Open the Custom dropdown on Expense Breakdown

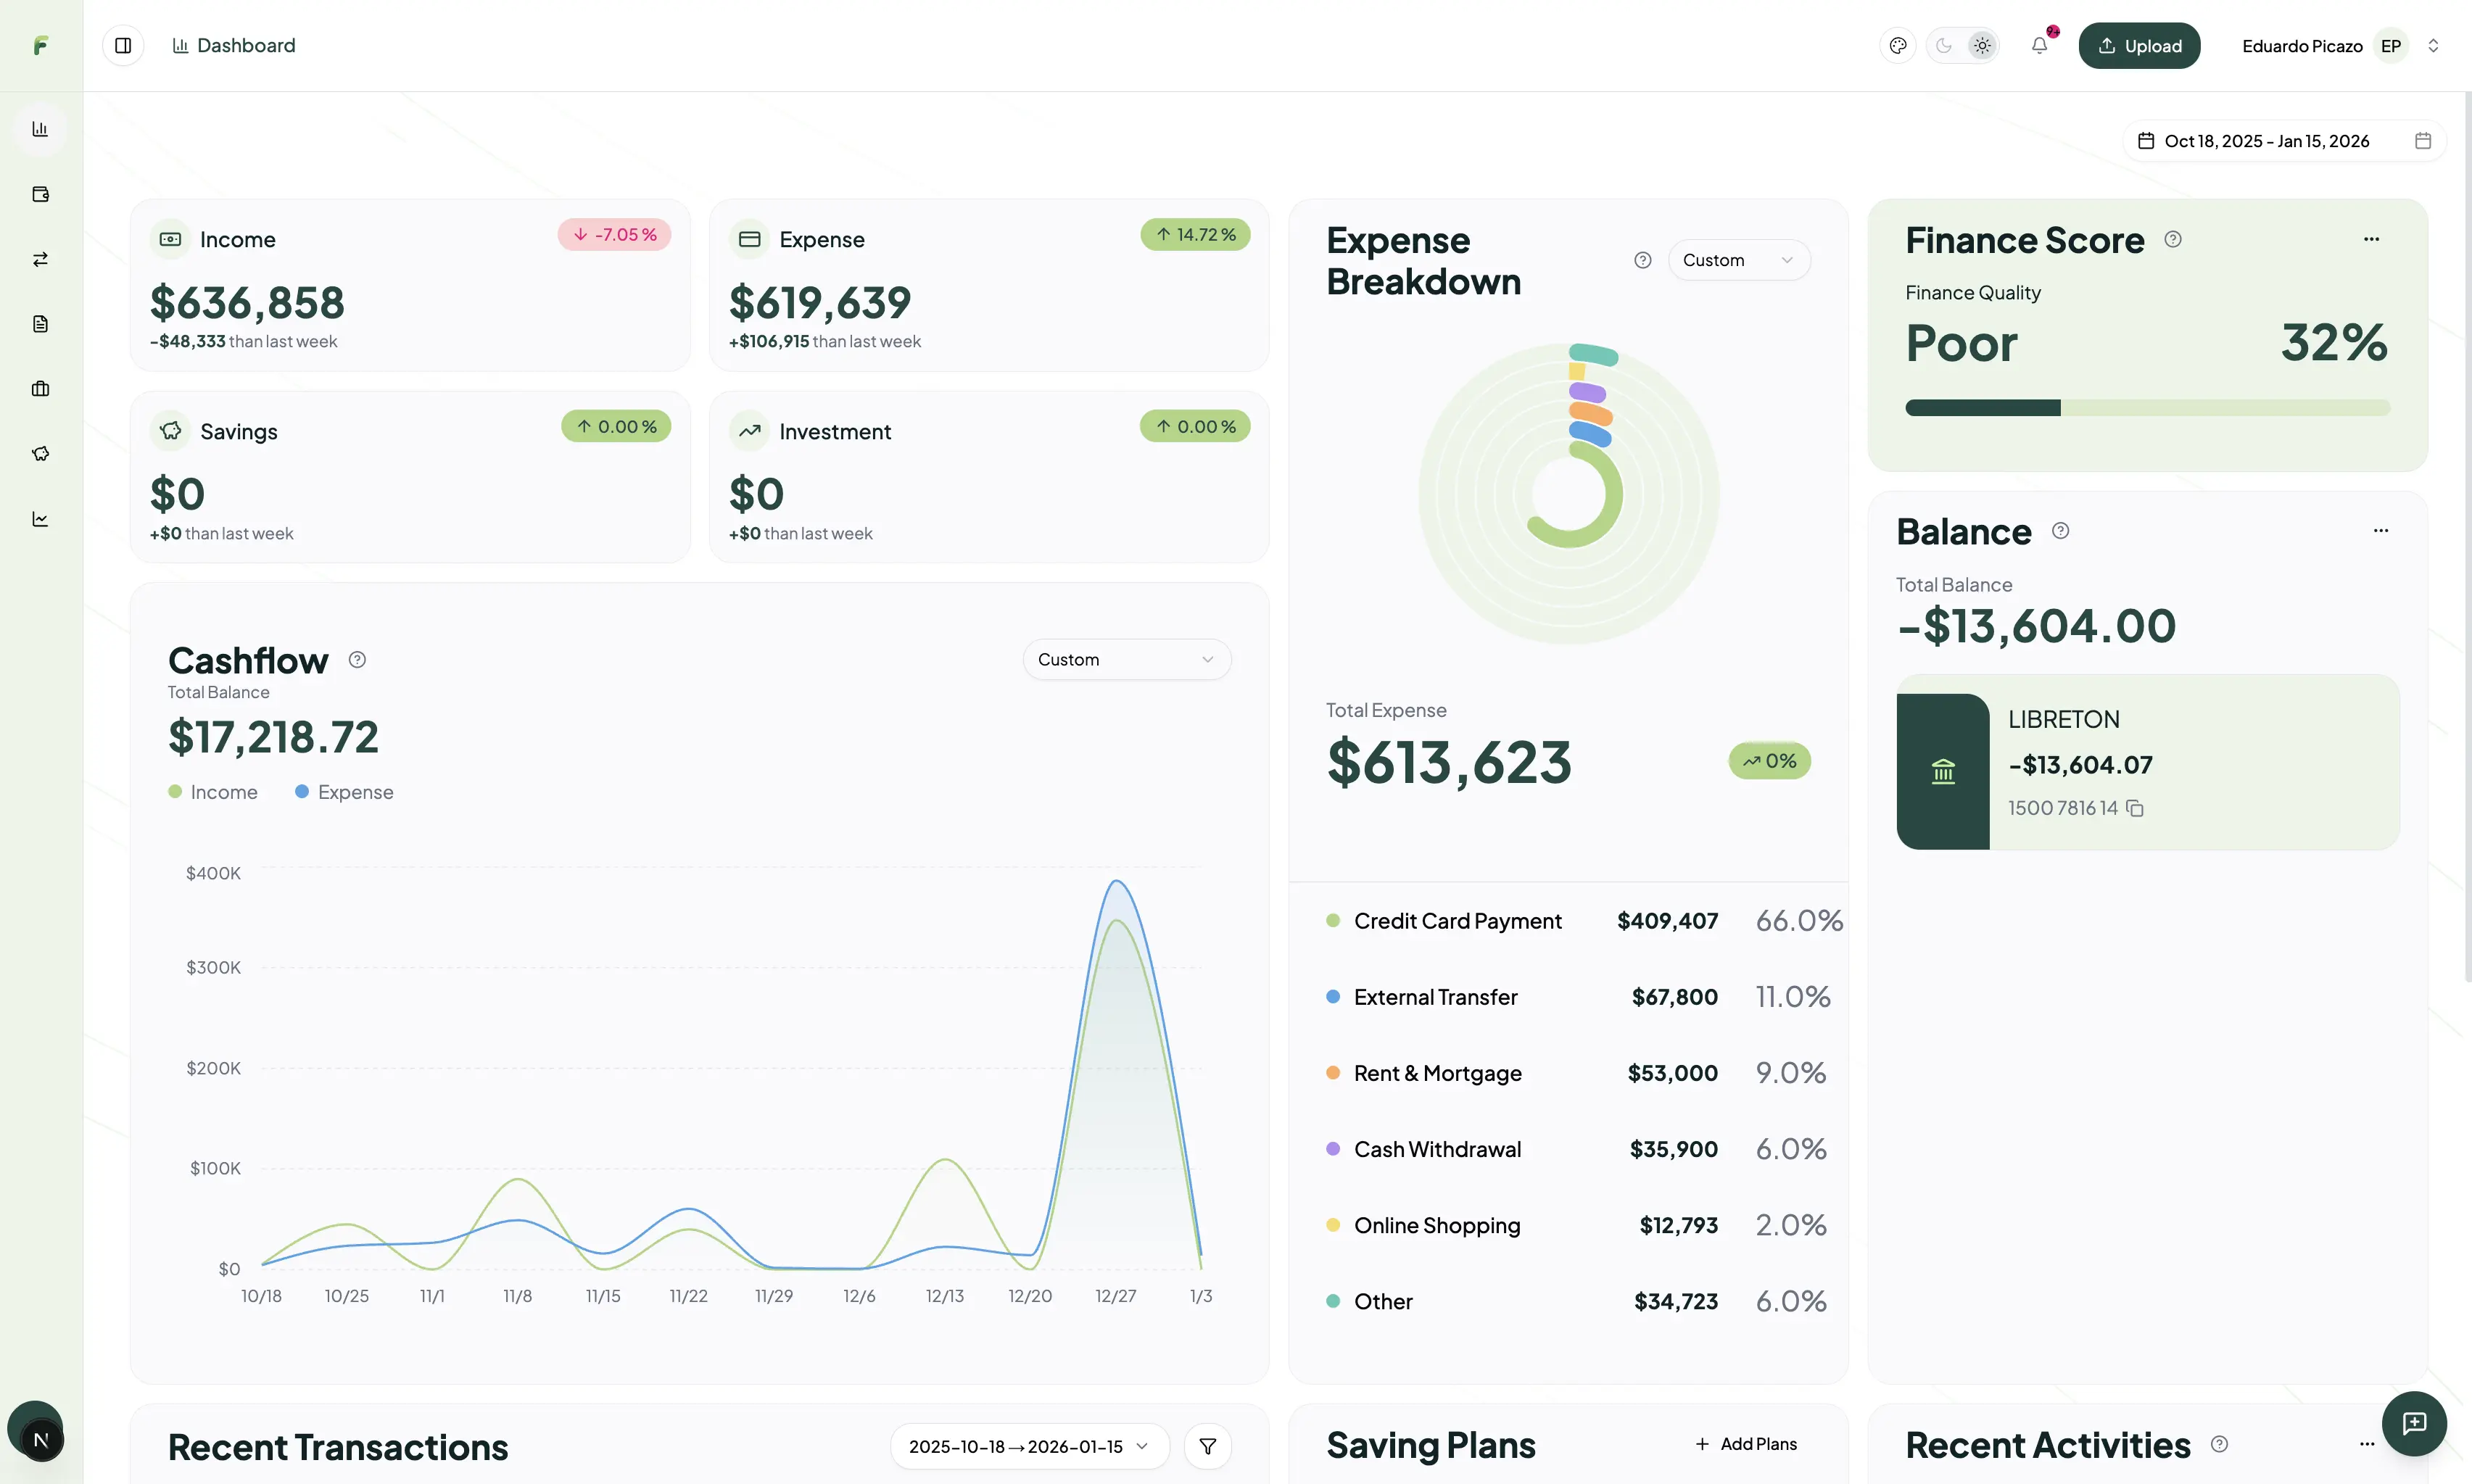click(1738, 259)
